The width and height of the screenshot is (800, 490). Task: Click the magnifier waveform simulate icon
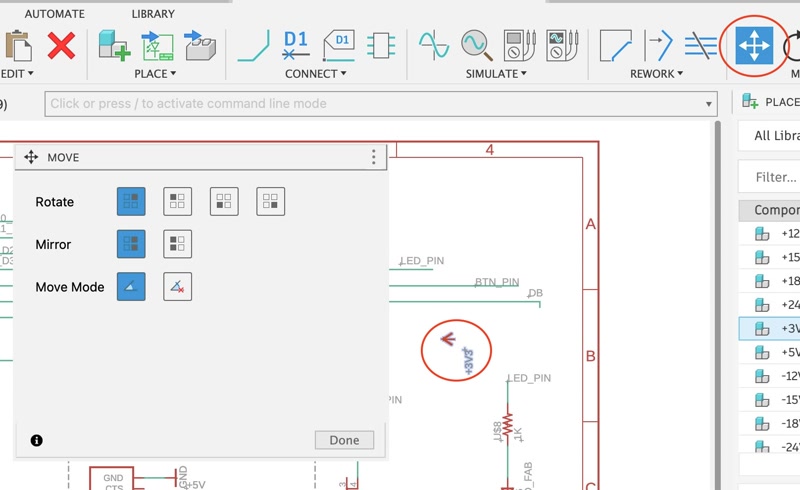pyautogui.click(x=477, y=45)
